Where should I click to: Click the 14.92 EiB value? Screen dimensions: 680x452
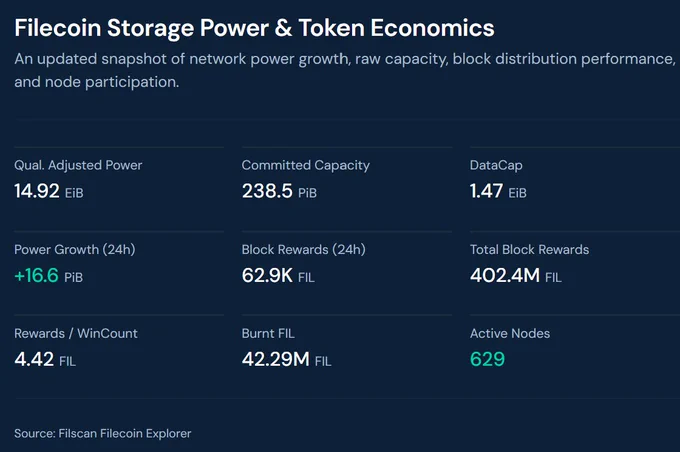point(49,191)
